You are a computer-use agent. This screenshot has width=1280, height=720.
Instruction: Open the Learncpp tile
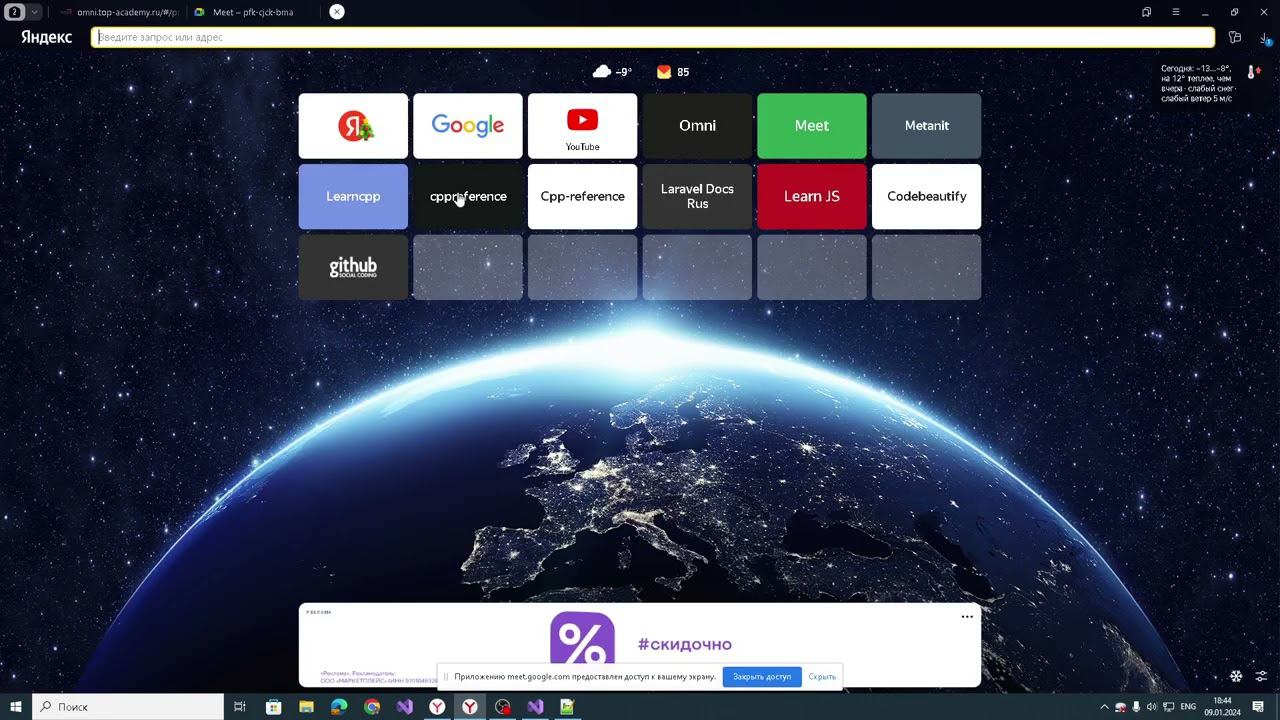(x=353, y=197)
